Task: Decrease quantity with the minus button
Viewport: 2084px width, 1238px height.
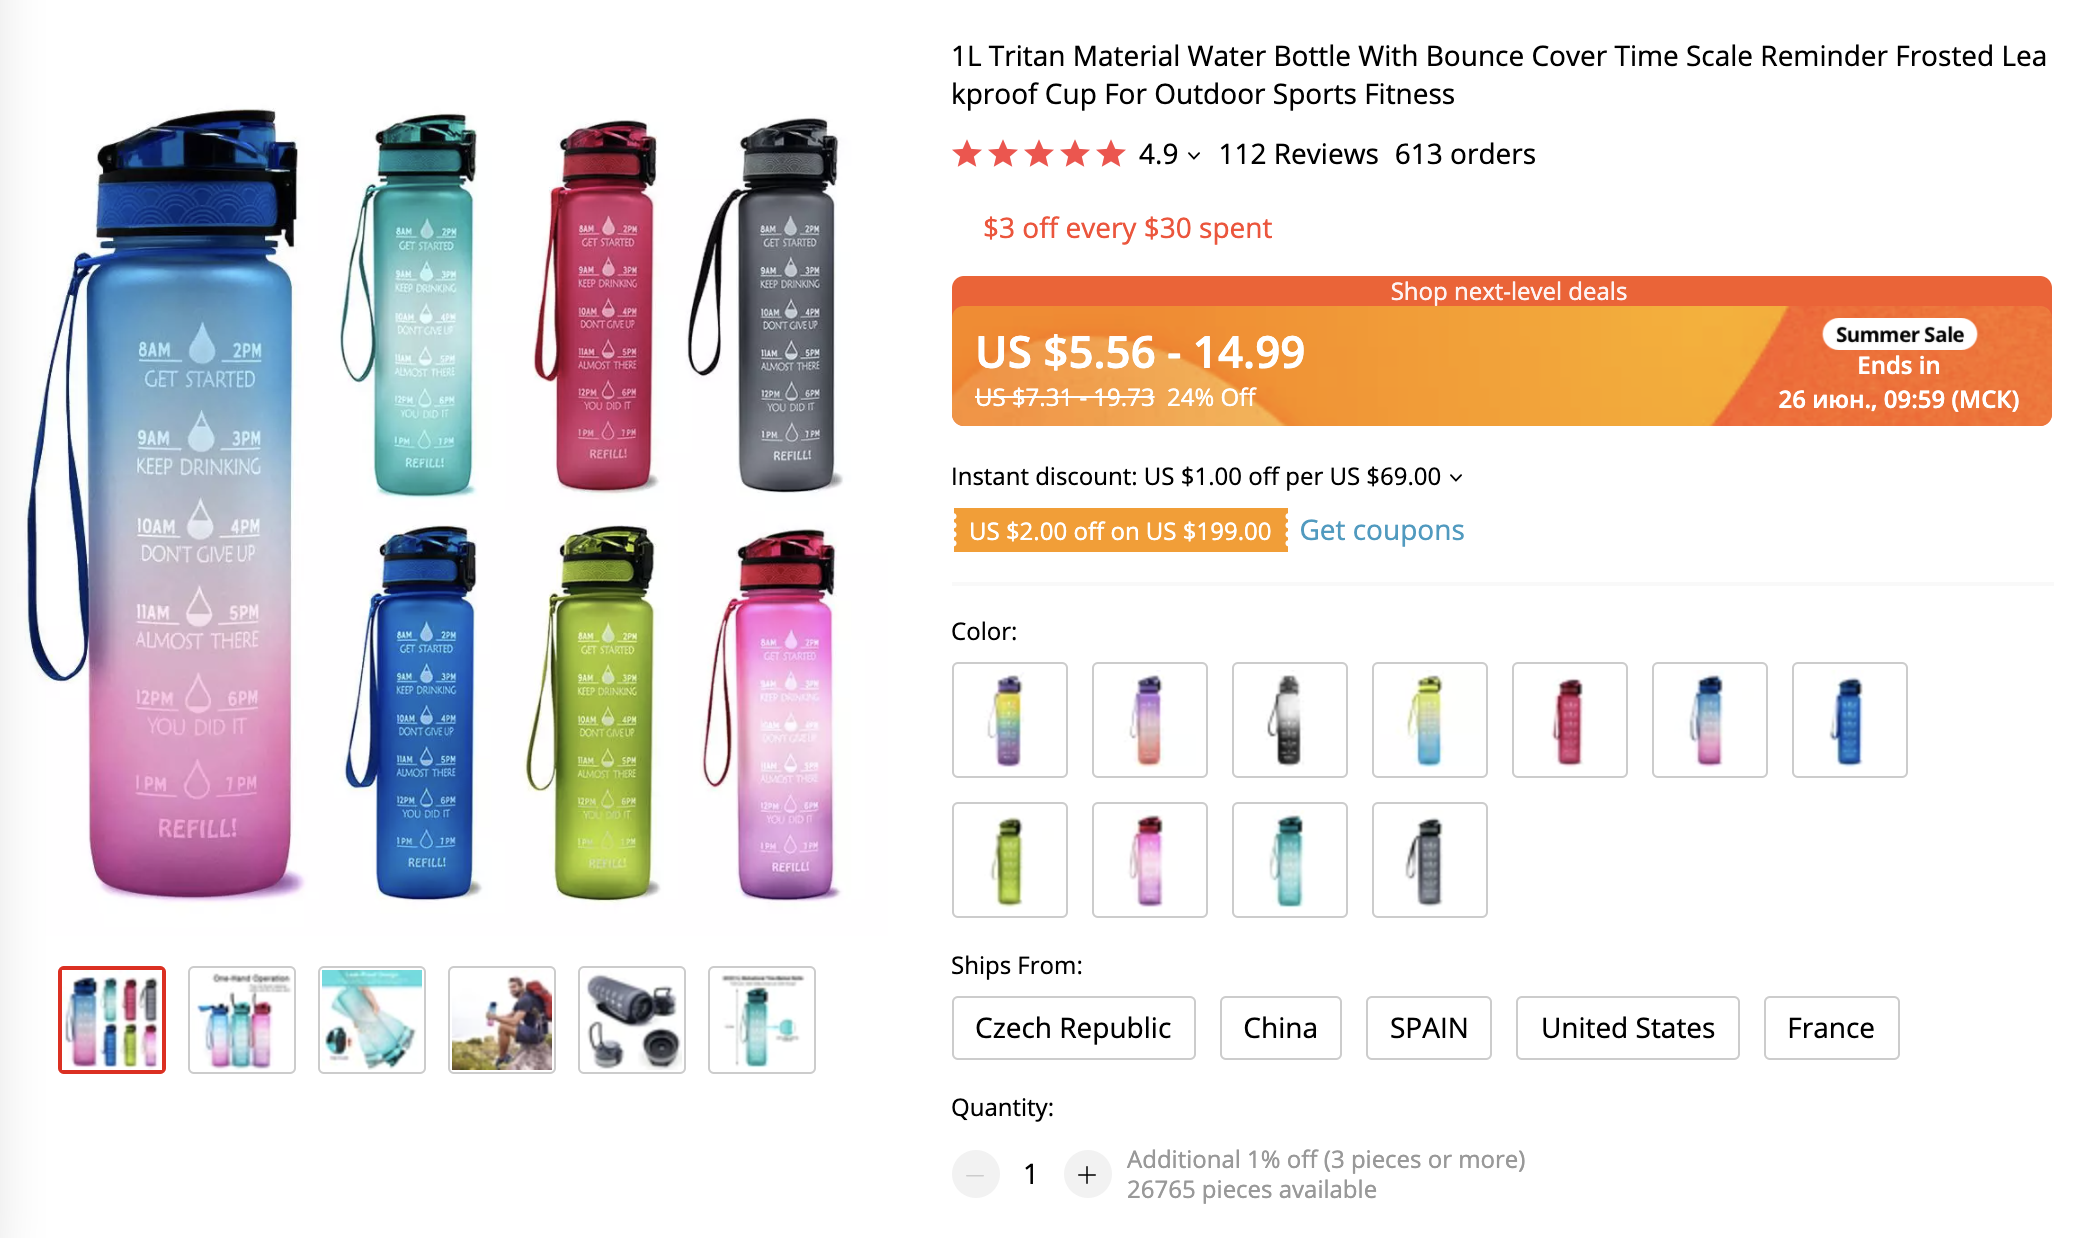Action: (x=975, y=1174)
